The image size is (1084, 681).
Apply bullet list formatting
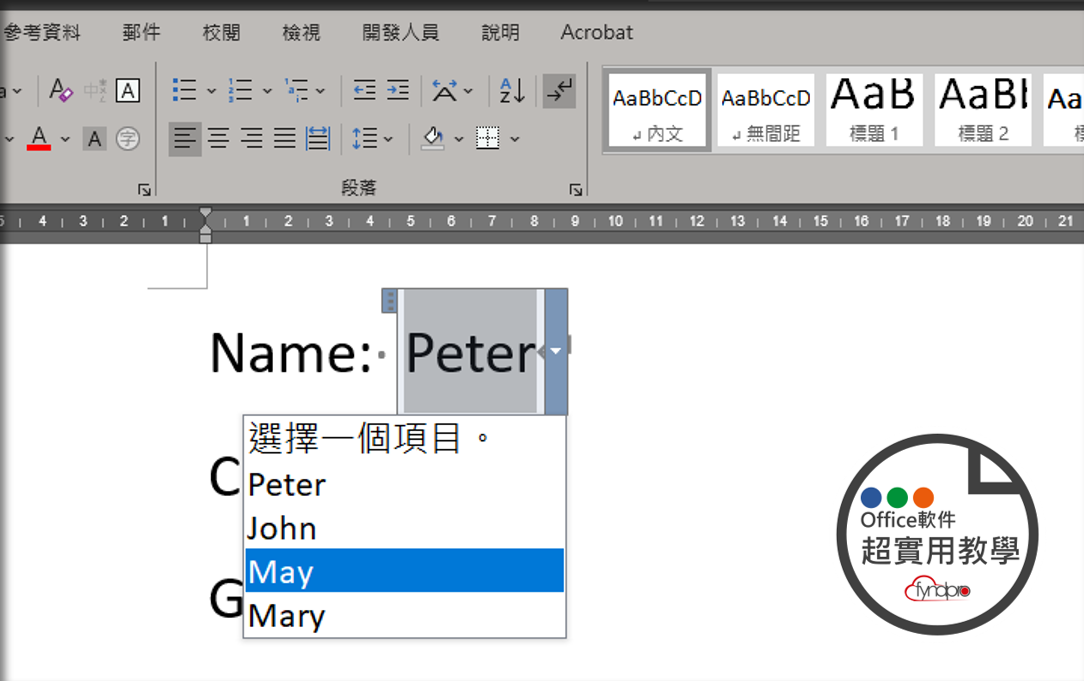pyautogui.click(x=185, y=91)
